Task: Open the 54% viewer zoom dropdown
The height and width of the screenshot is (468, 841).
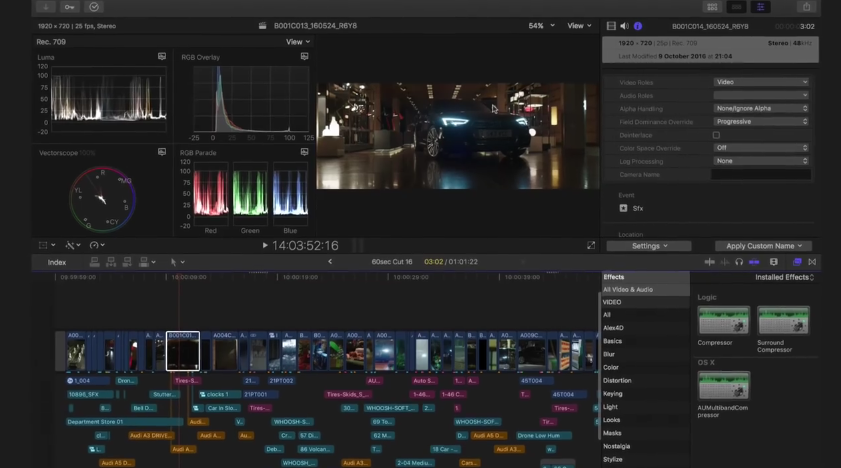Action: tap(540, 26)
